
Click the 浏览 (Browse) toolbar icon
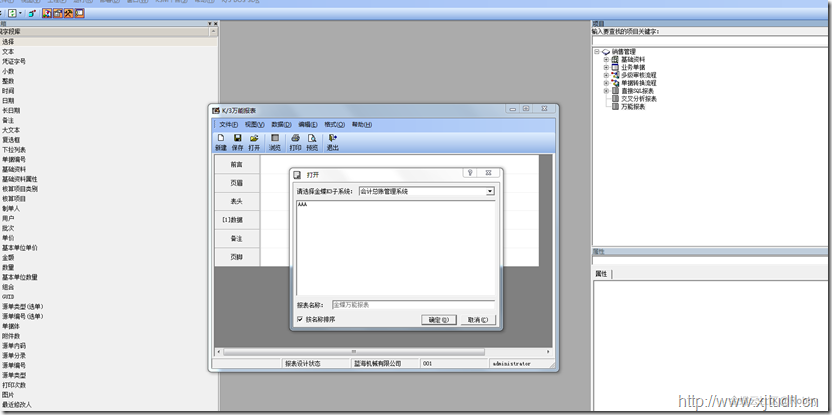274,138
